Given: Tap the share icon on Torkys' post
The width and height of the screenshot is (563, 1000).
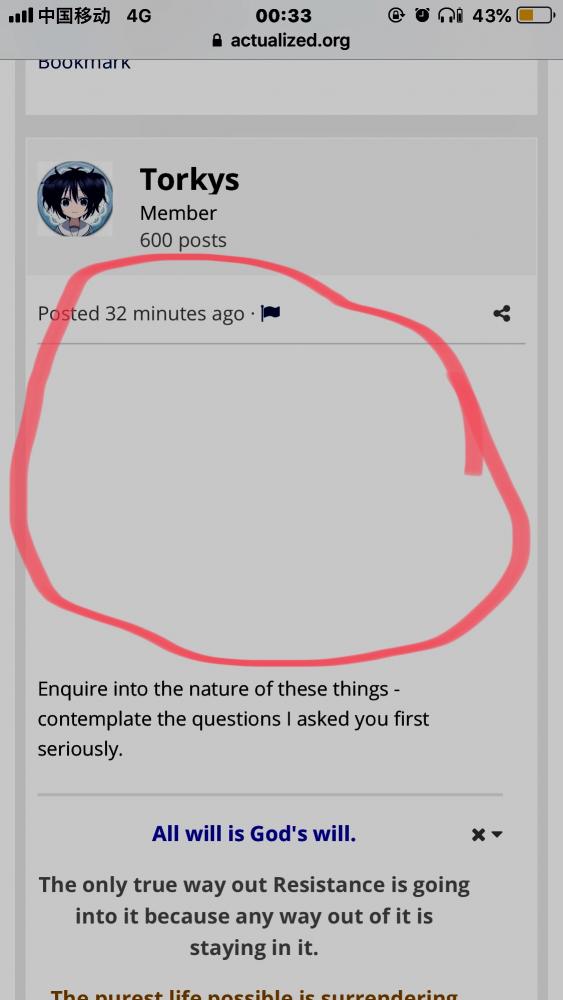Looking at the screenshot, I should pyautogui.click(x=502, y=314).
